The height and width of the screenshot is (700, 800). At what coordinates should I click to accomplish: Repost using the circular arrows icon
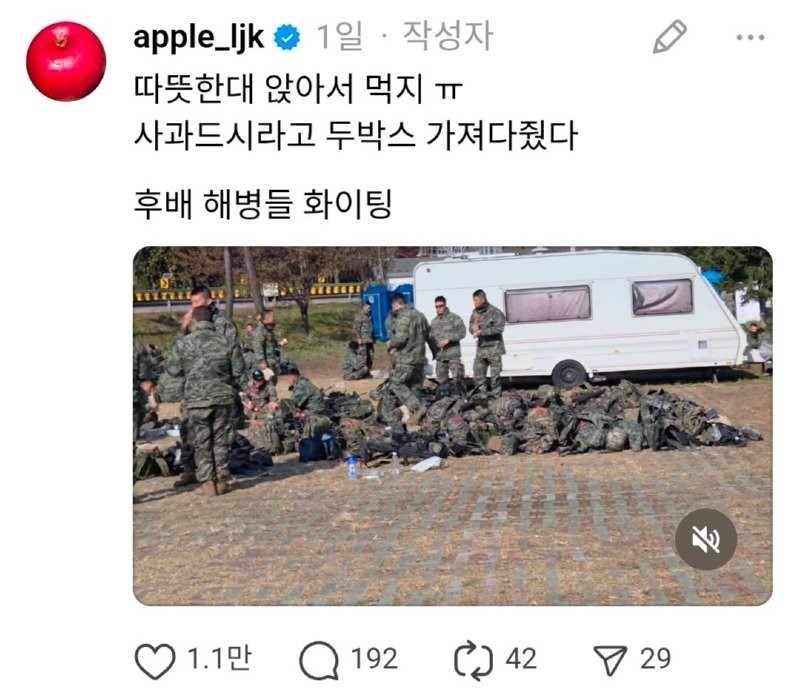point(473,661)
